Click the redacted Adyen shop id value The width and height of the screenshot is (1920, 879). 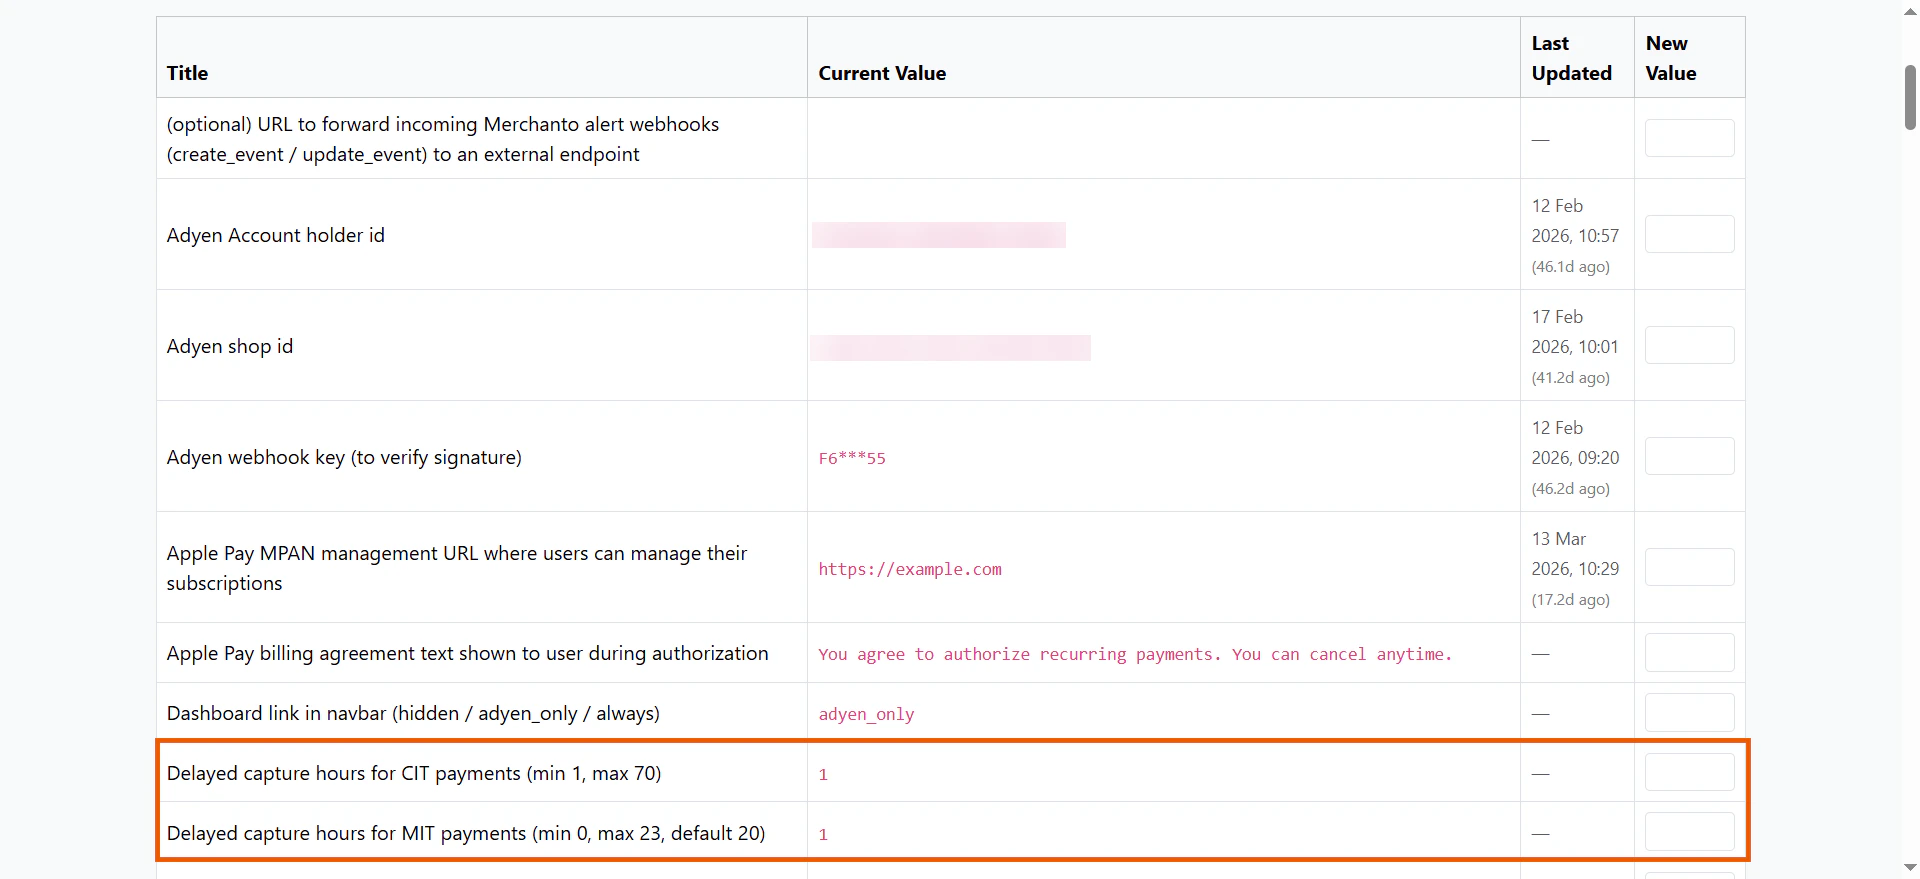(950, 348)
